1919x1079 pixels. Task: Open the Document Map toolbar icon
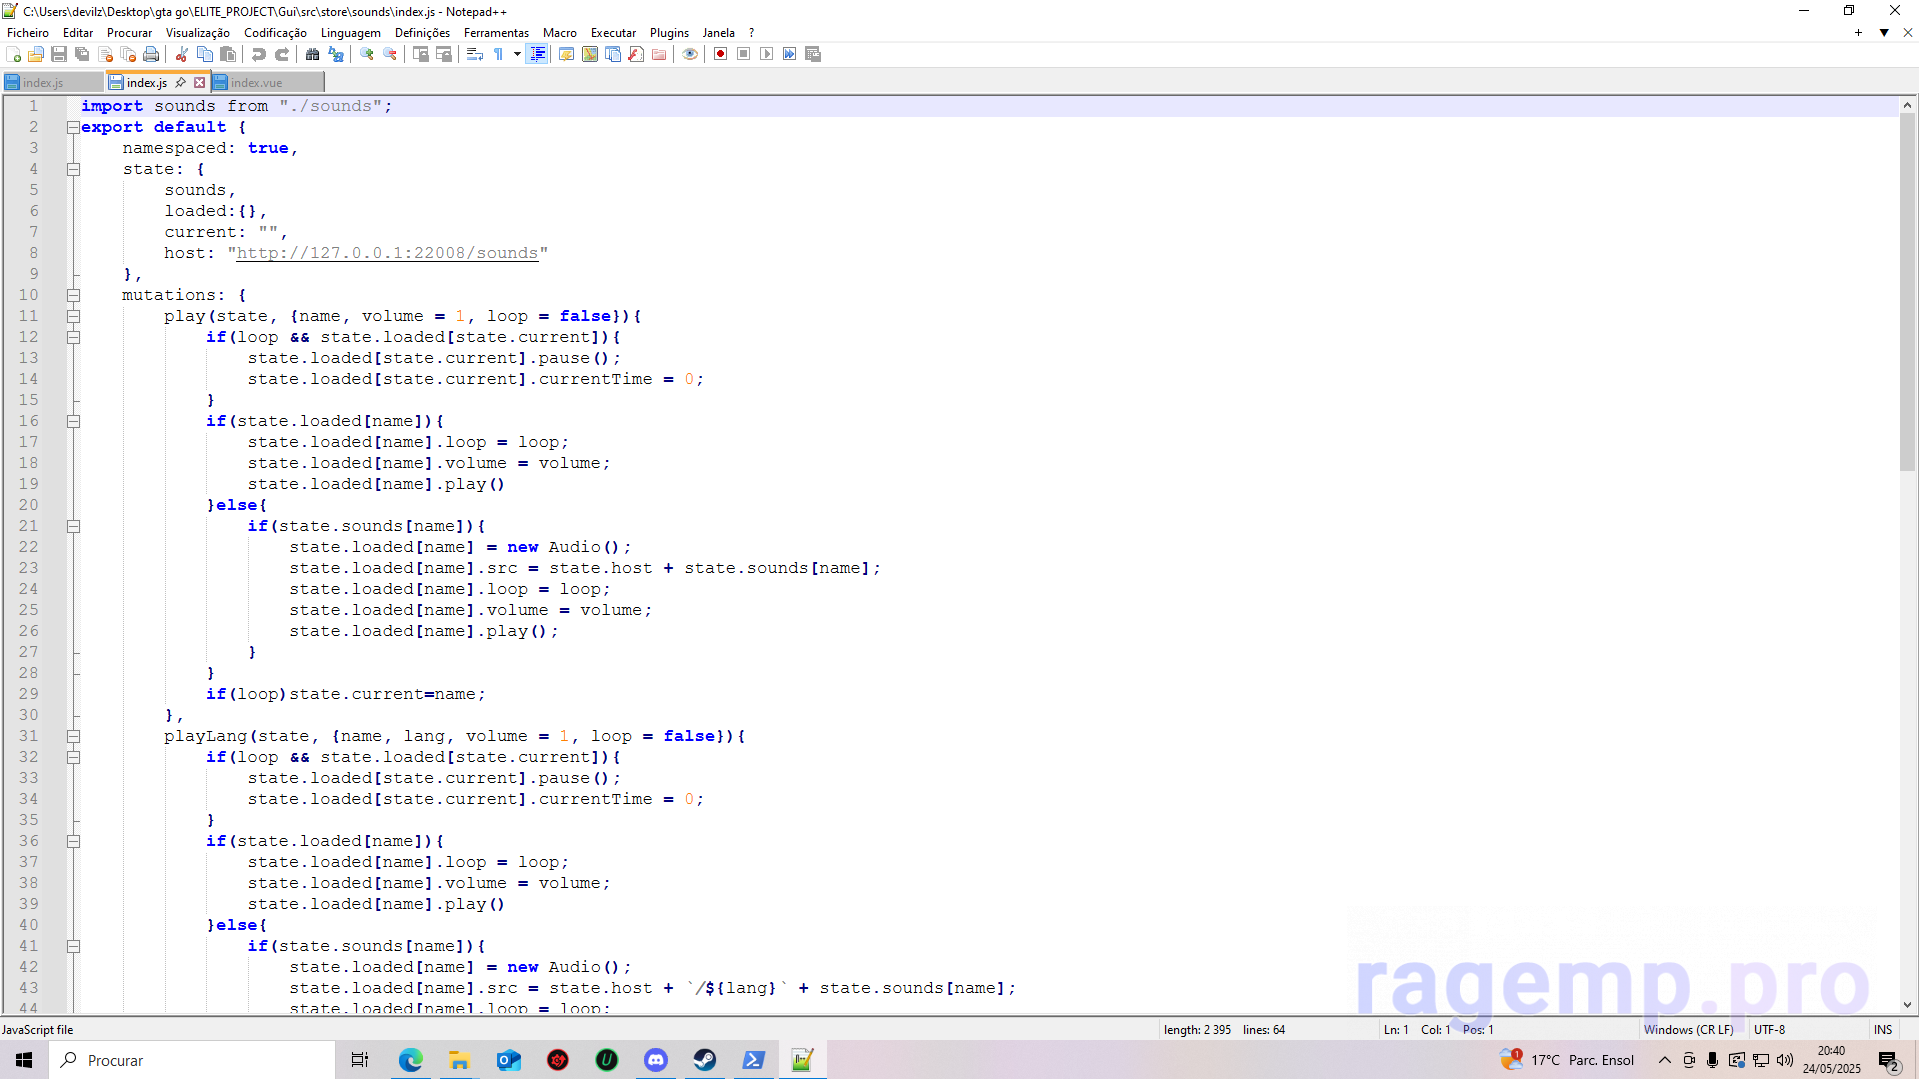590,54
